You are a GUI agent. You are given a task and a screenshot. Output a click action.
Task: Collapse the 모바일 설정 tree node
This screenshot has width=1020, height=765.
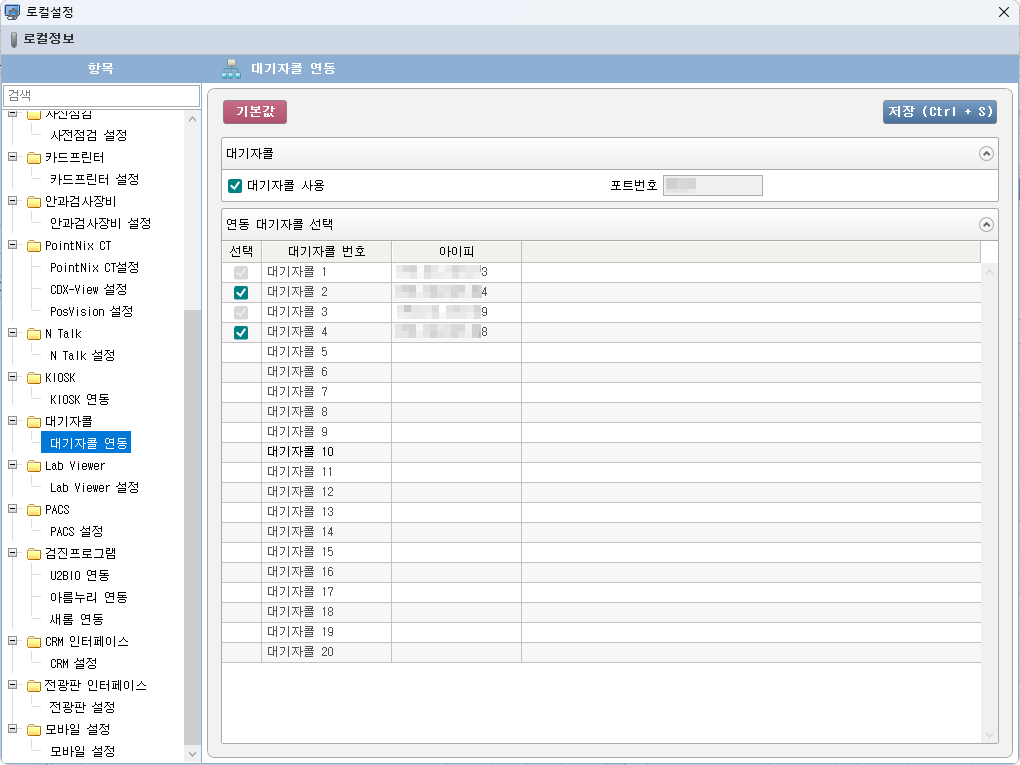click(13, 729)
